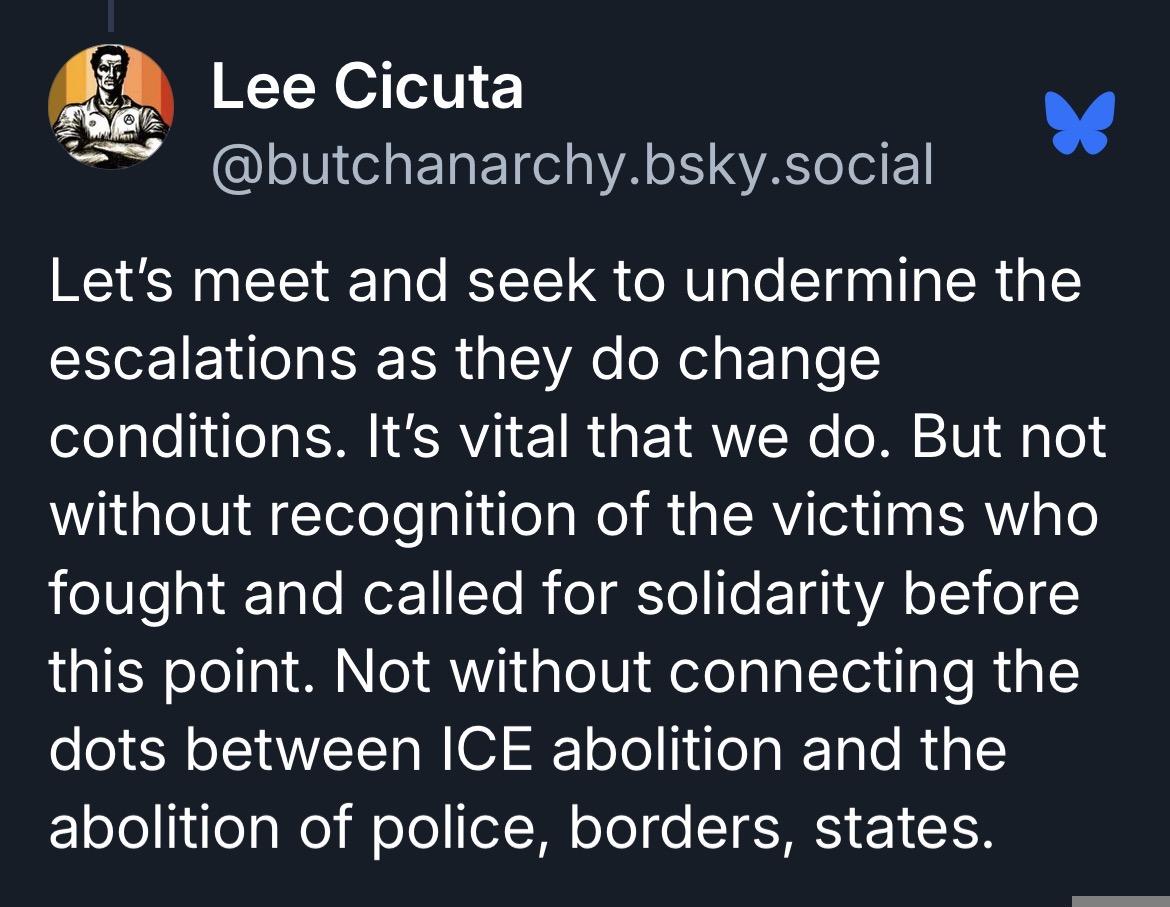The width and height of the screenshot is (1170, 907).
Task: Click the display name Lee Cicuta
Action: click(367, 88)
